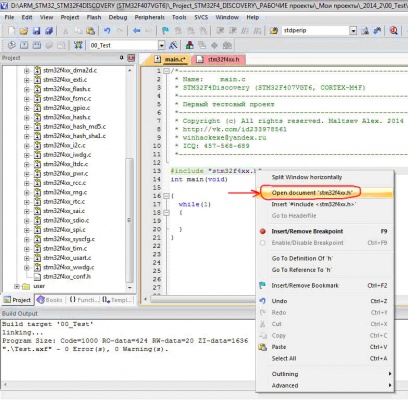Start debug session with magnifier icon
Viewport: 408px width, 400px height.
(394, 31)
